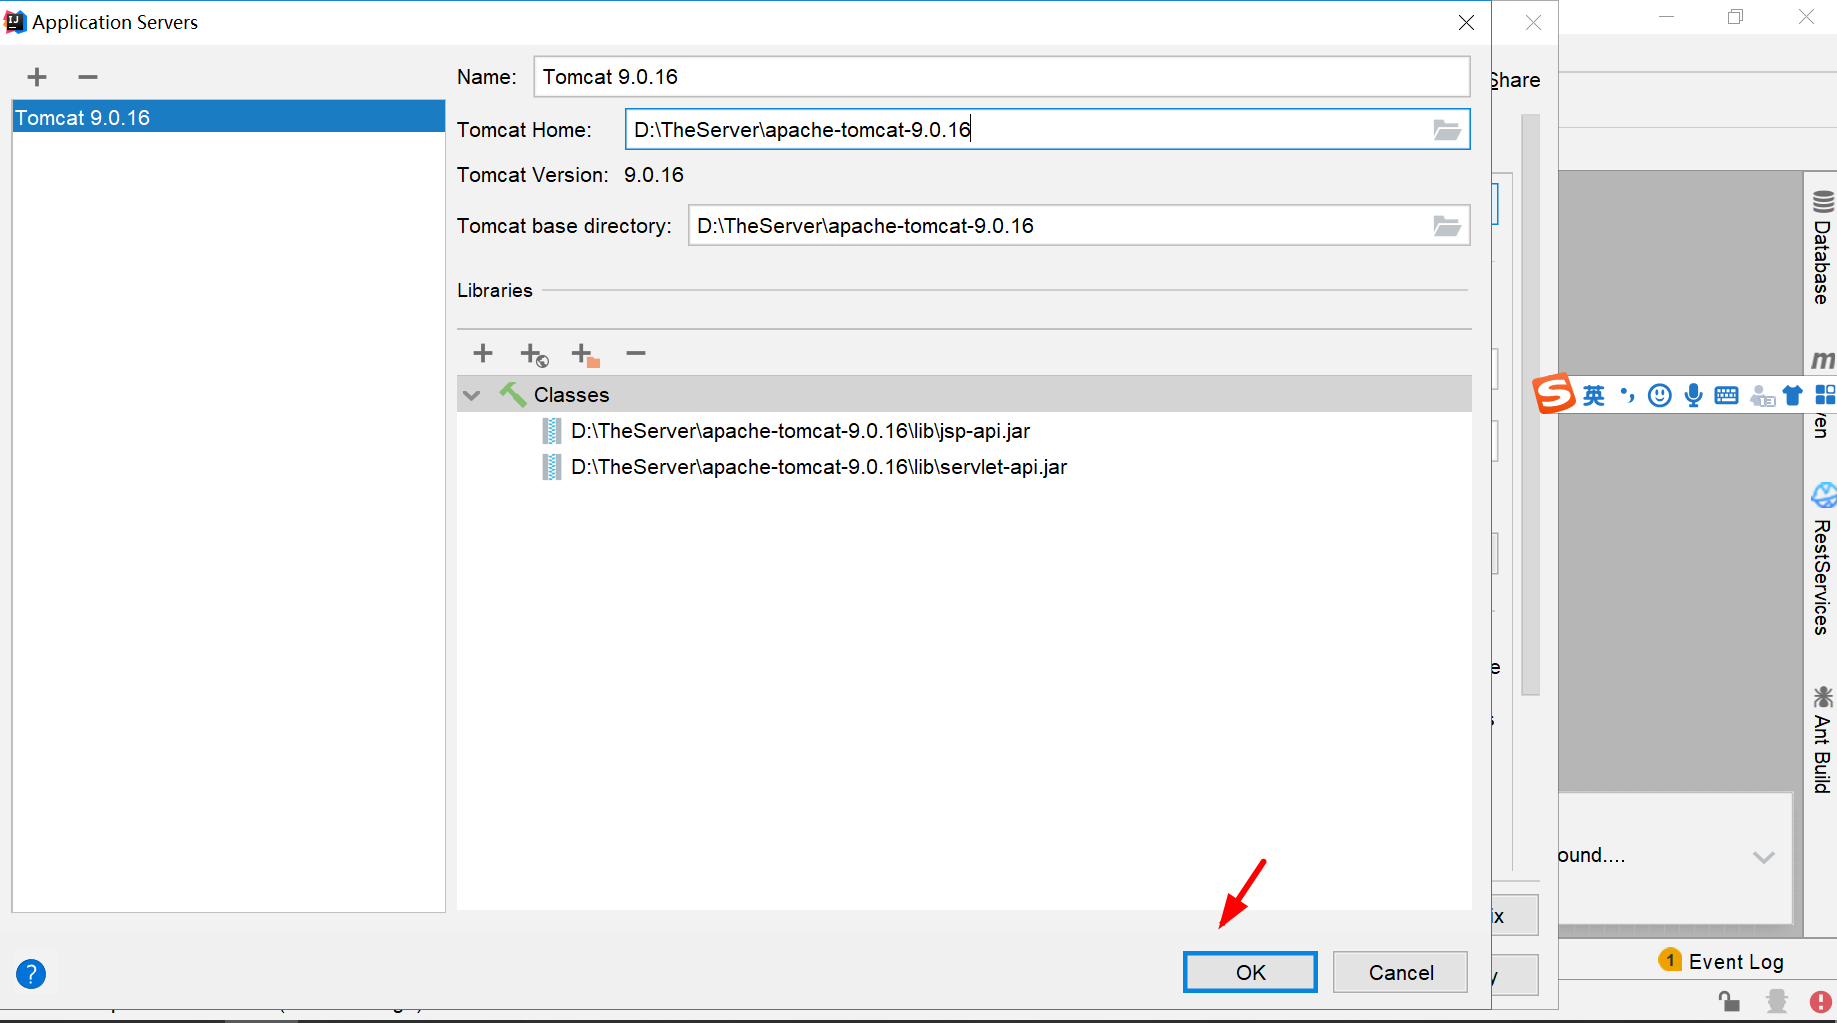Select jsp-api.jar library entry

click(800, 431)
